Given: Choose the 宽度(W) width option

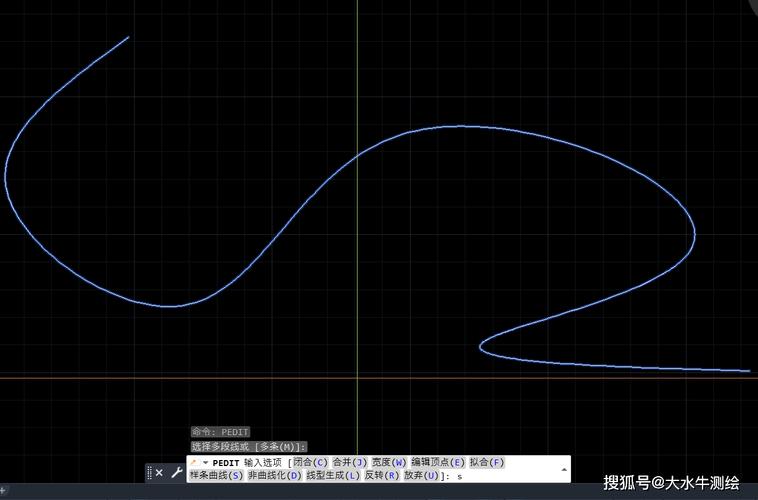Looking at the screenshot, I should 389,462.
